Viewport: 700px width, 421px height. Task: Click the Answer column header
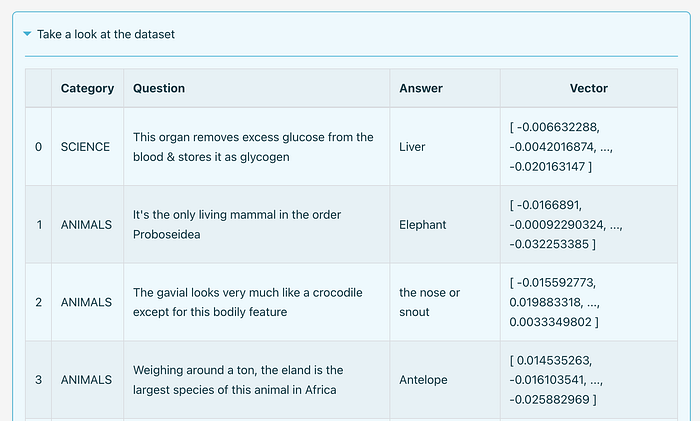[421, 88]
